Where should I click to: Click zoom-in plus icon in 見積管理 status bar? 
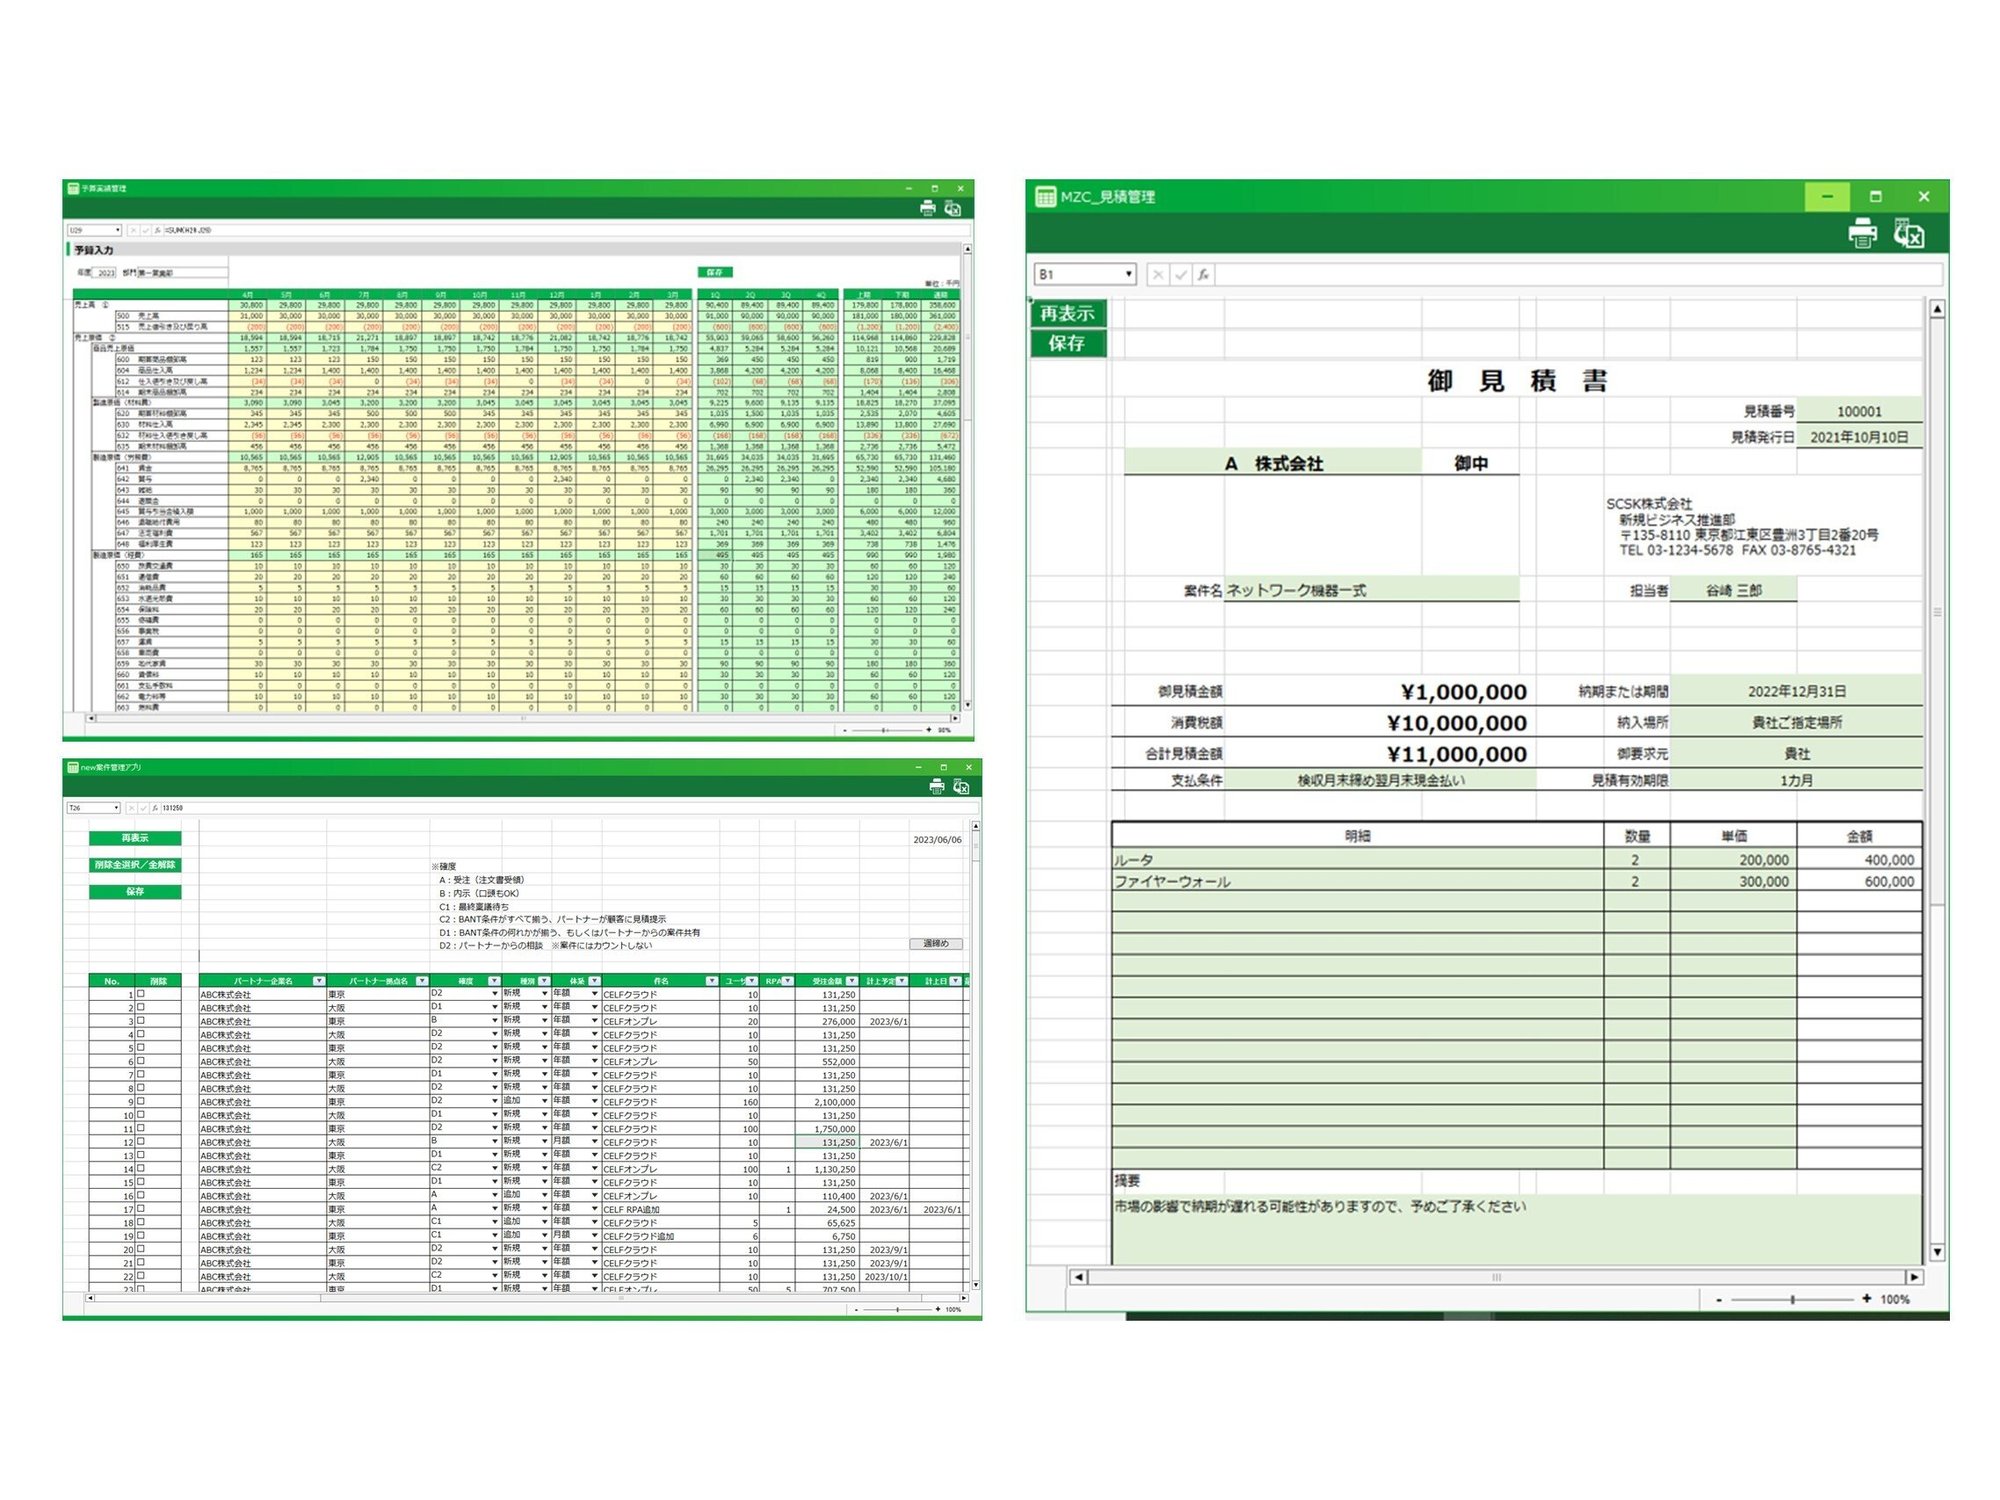pos(1866,1299)
